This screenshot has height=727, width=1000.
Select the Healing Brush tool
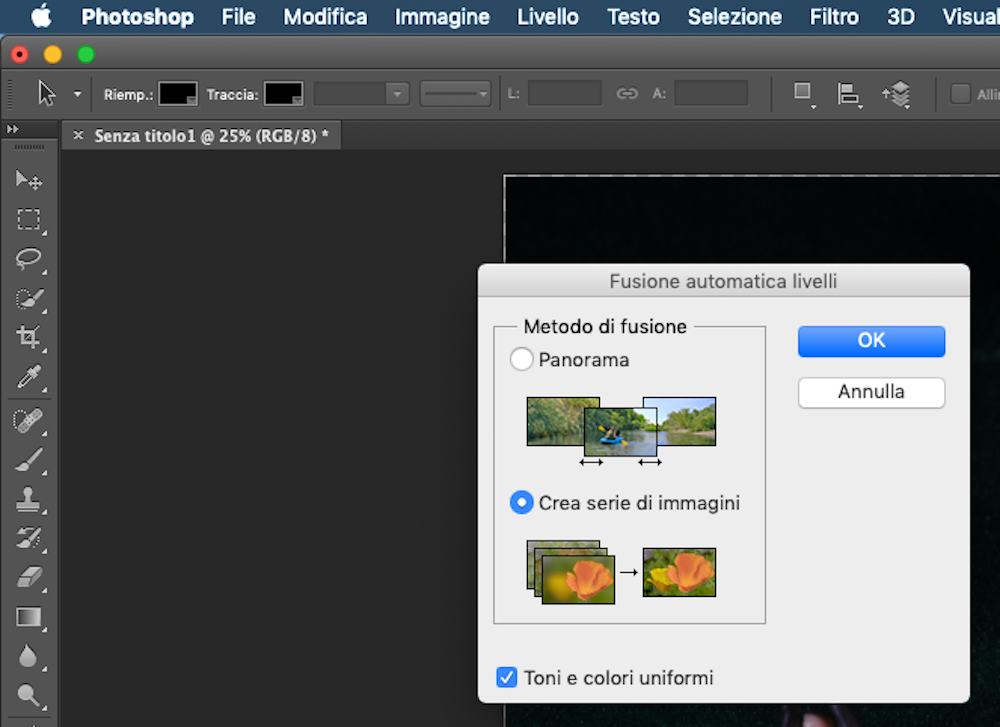(x=29, y=421)
